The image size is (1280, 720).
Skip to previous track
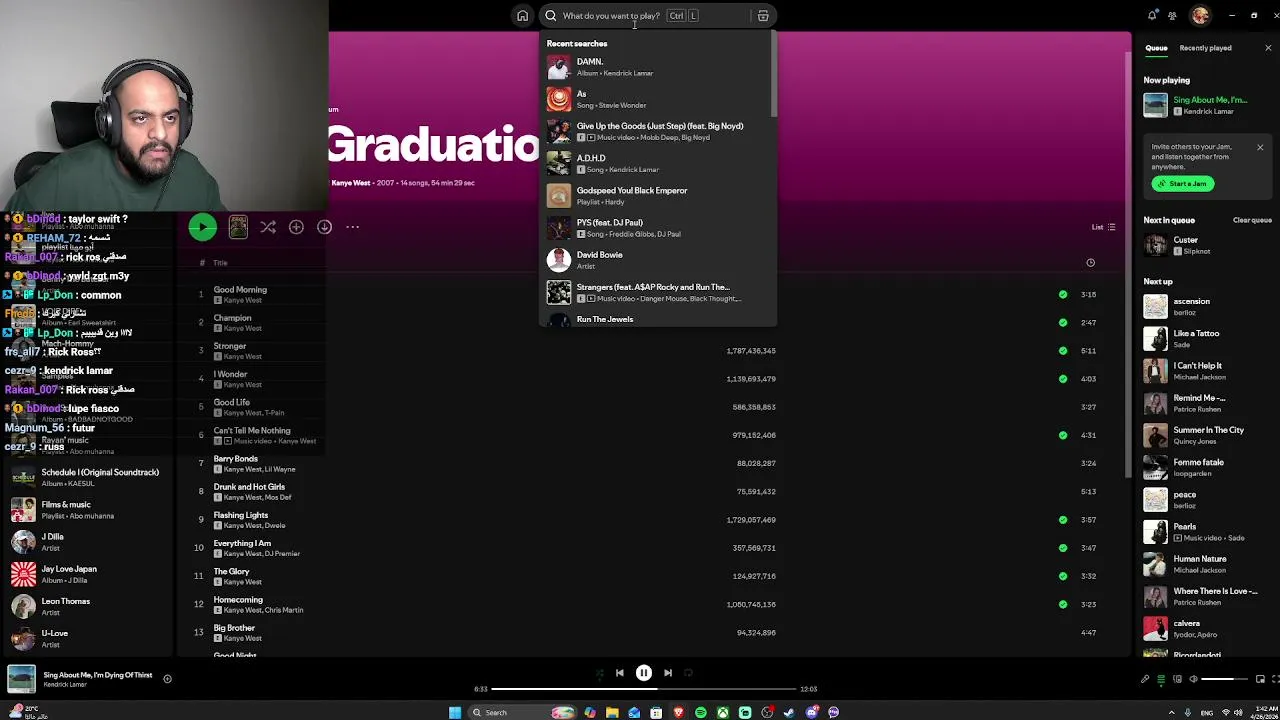tap(619, 673)
